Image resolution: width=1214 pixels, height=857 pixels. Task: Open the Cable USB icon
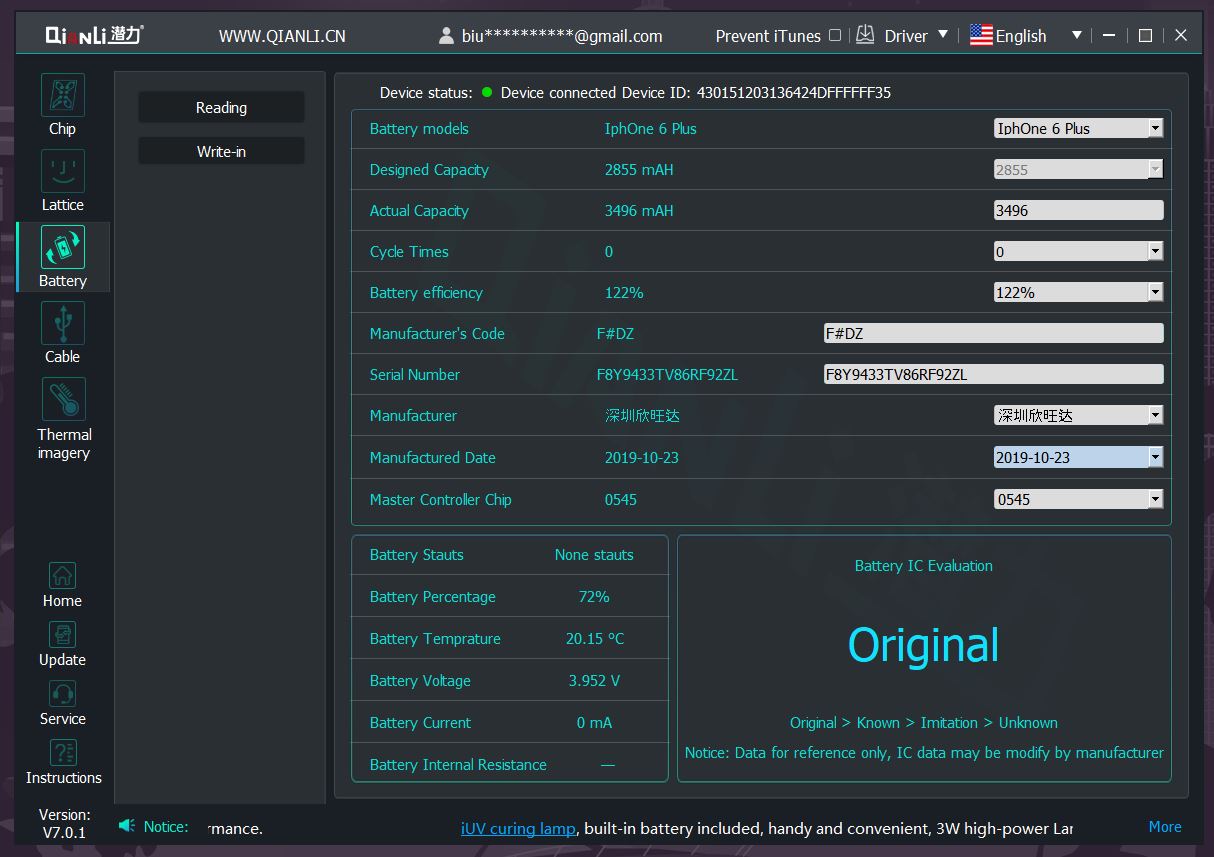62,324
